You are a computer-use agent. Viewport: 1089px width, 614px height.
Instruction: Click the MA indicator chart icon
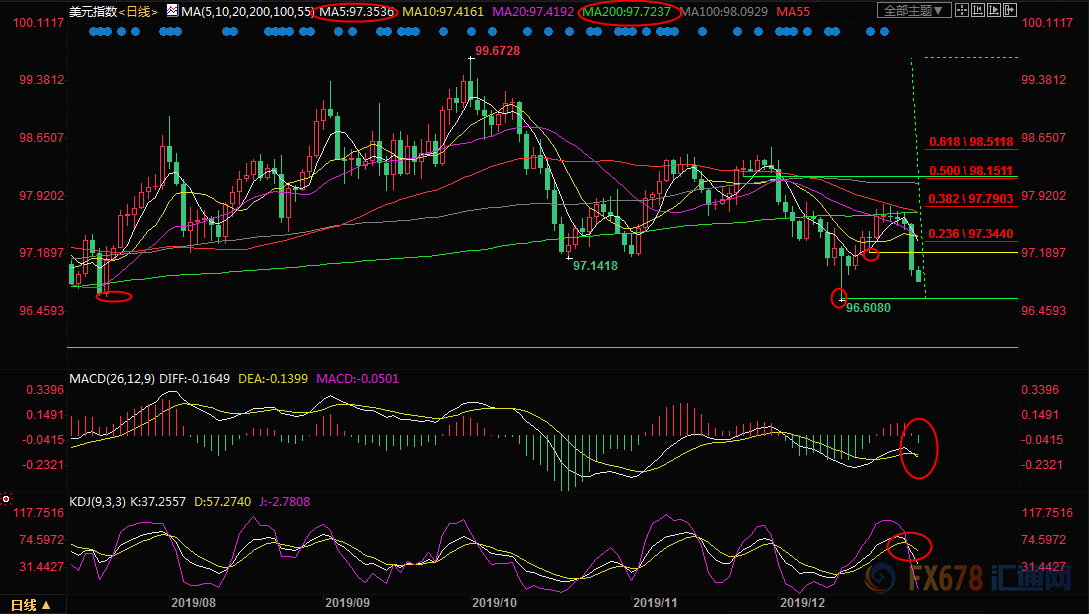172,12
